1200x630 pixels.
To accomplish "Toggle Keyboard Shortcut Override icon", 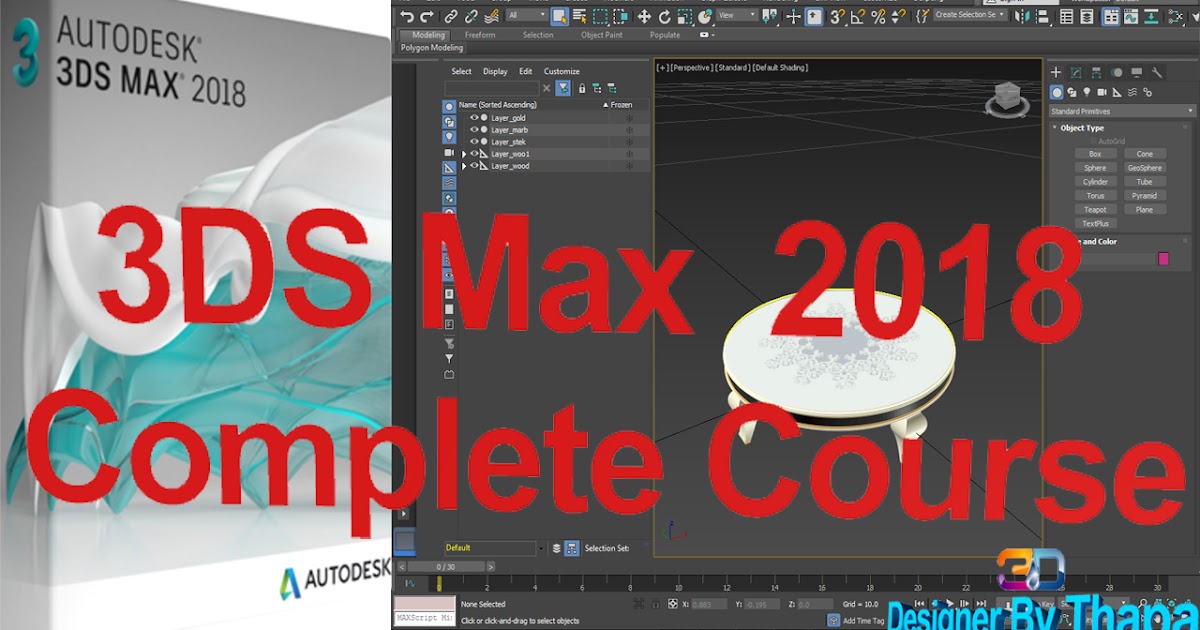I will pyautogui.click(x=814, y=16).
